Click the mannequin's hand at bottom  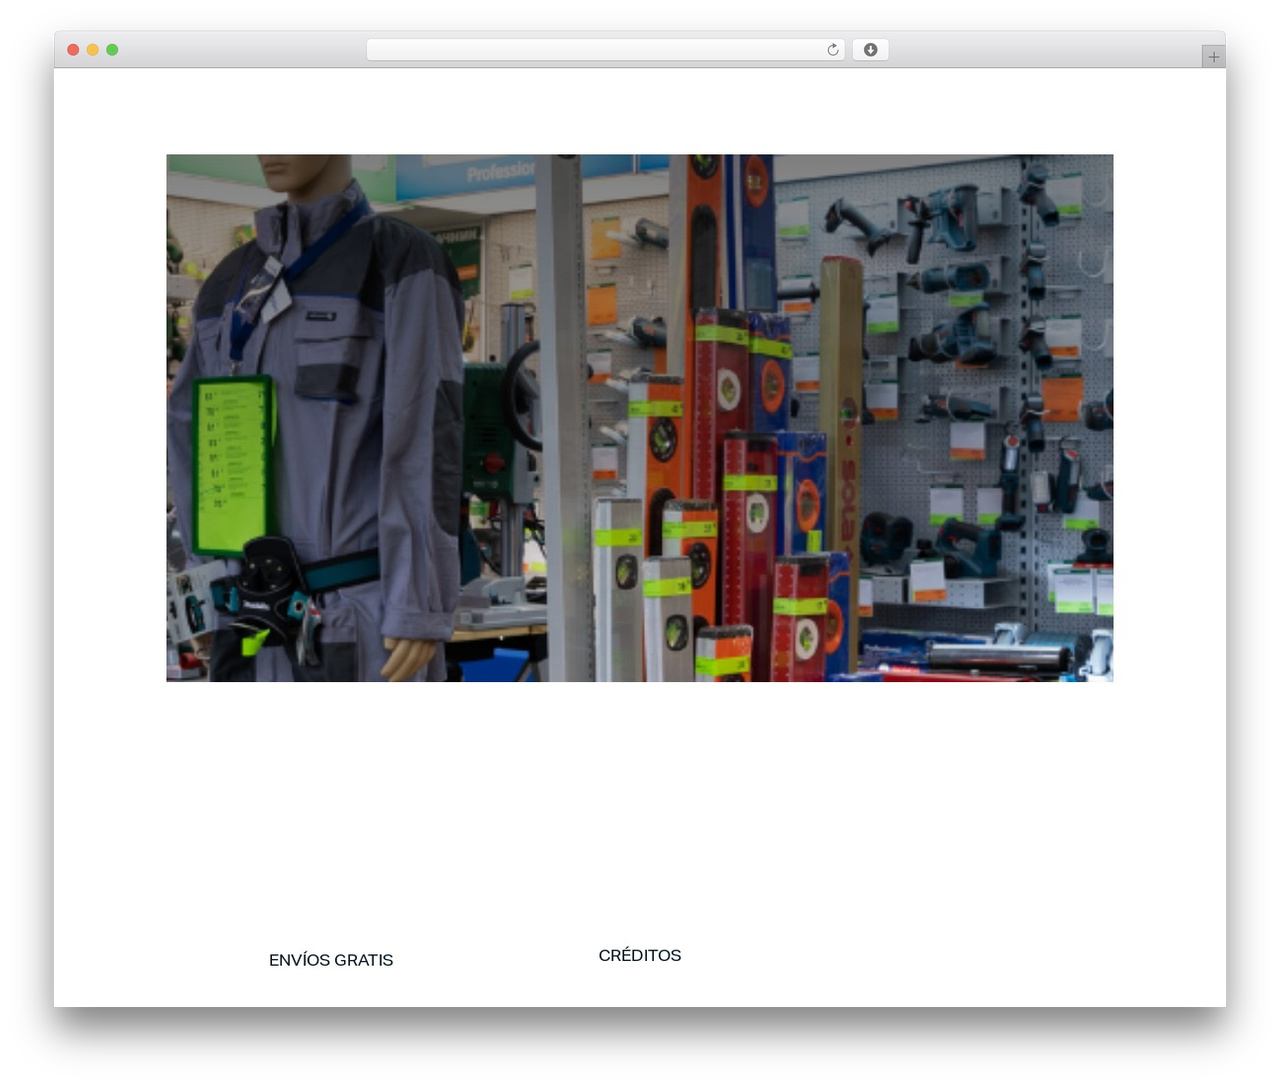click(x=408, y=660)
